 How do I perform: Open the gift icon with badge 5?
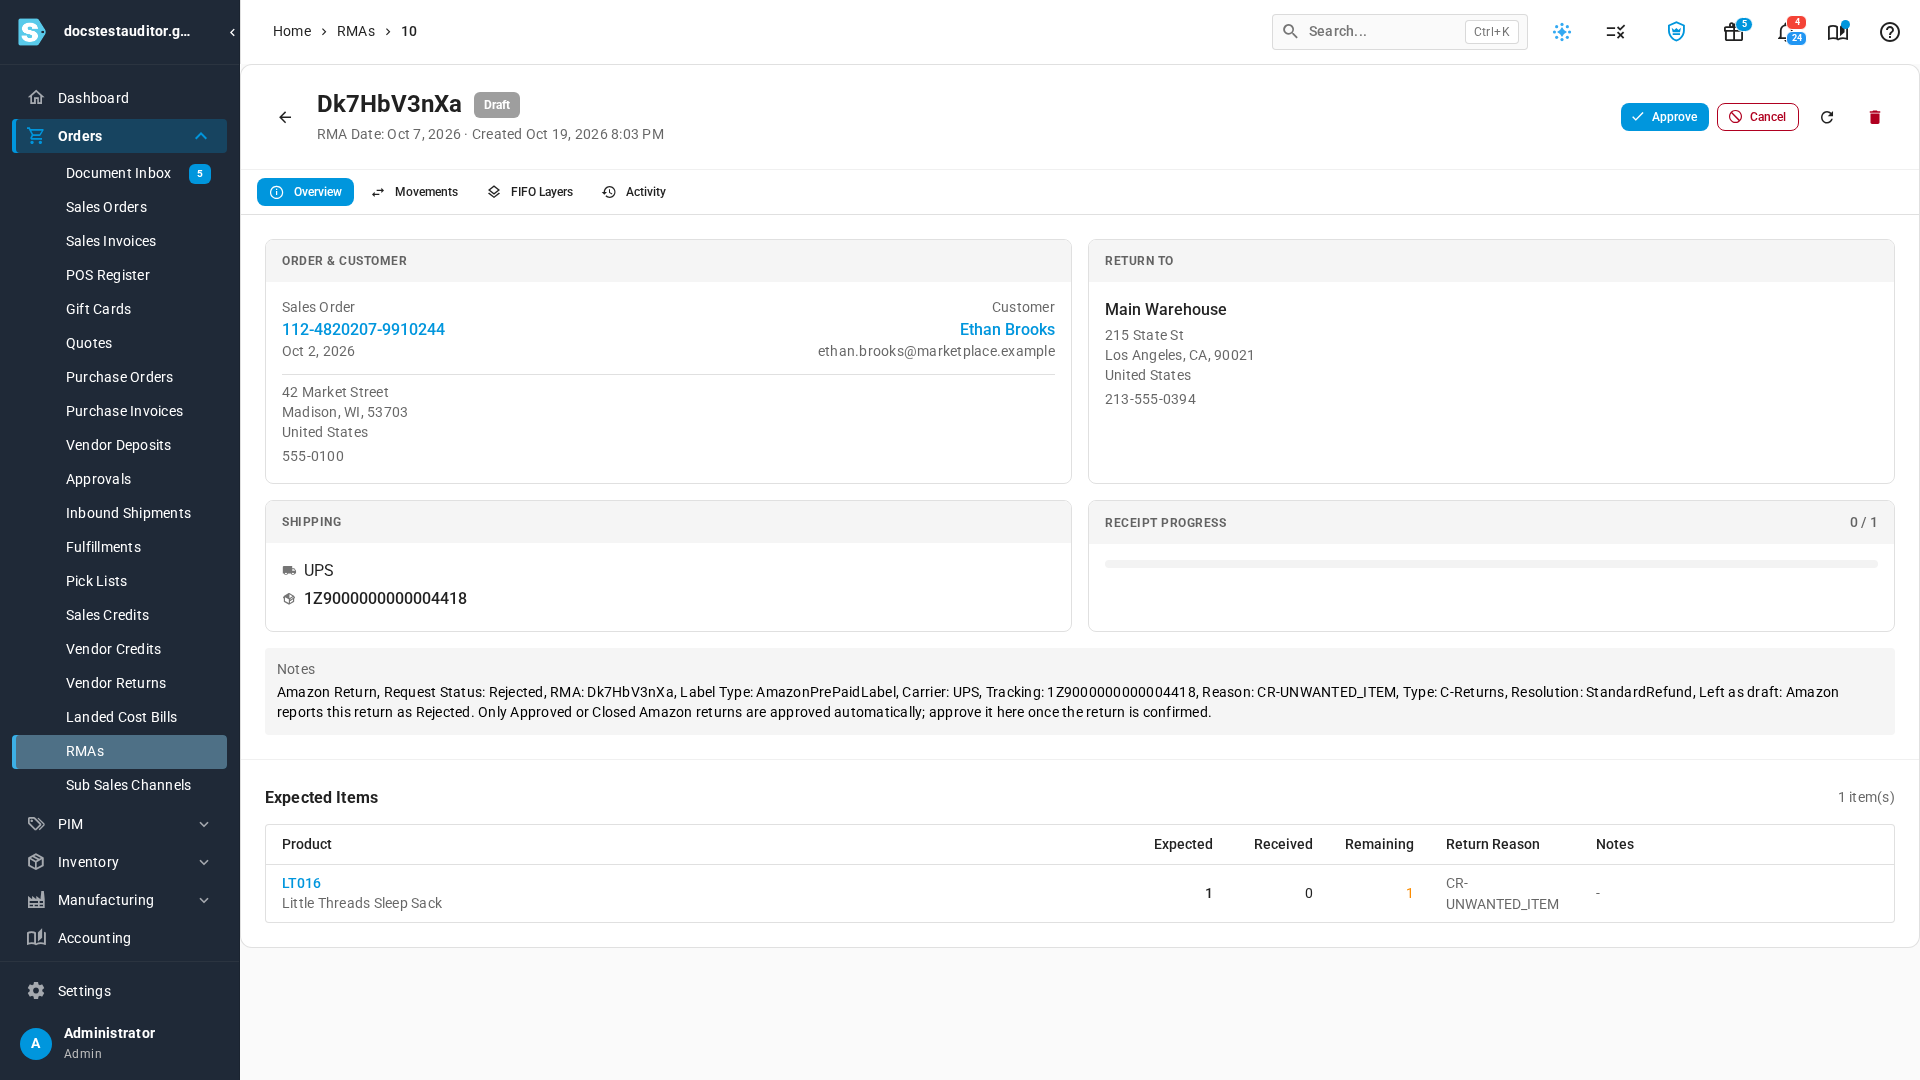tap(1734, 32)
